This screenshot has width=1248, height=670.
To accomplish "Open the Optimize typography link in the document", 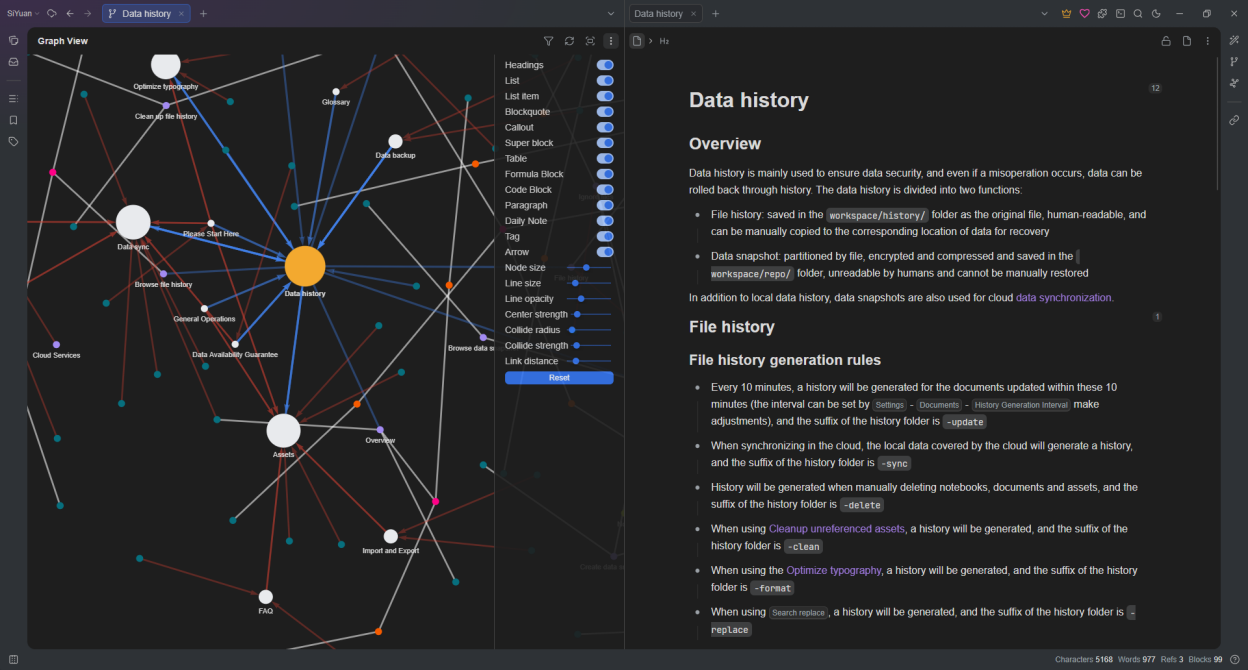I will 834,570.
